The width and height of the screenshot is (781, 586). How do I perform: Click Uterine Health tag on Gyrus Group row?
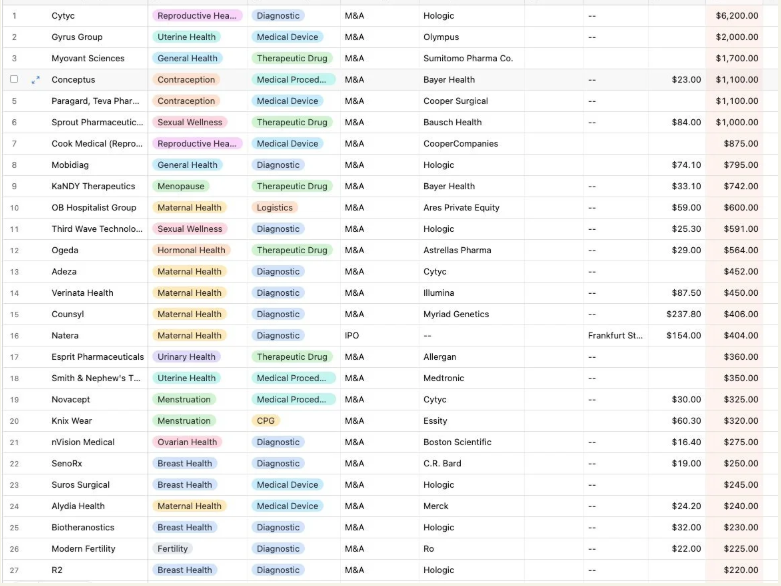click(x=186, y=37)
